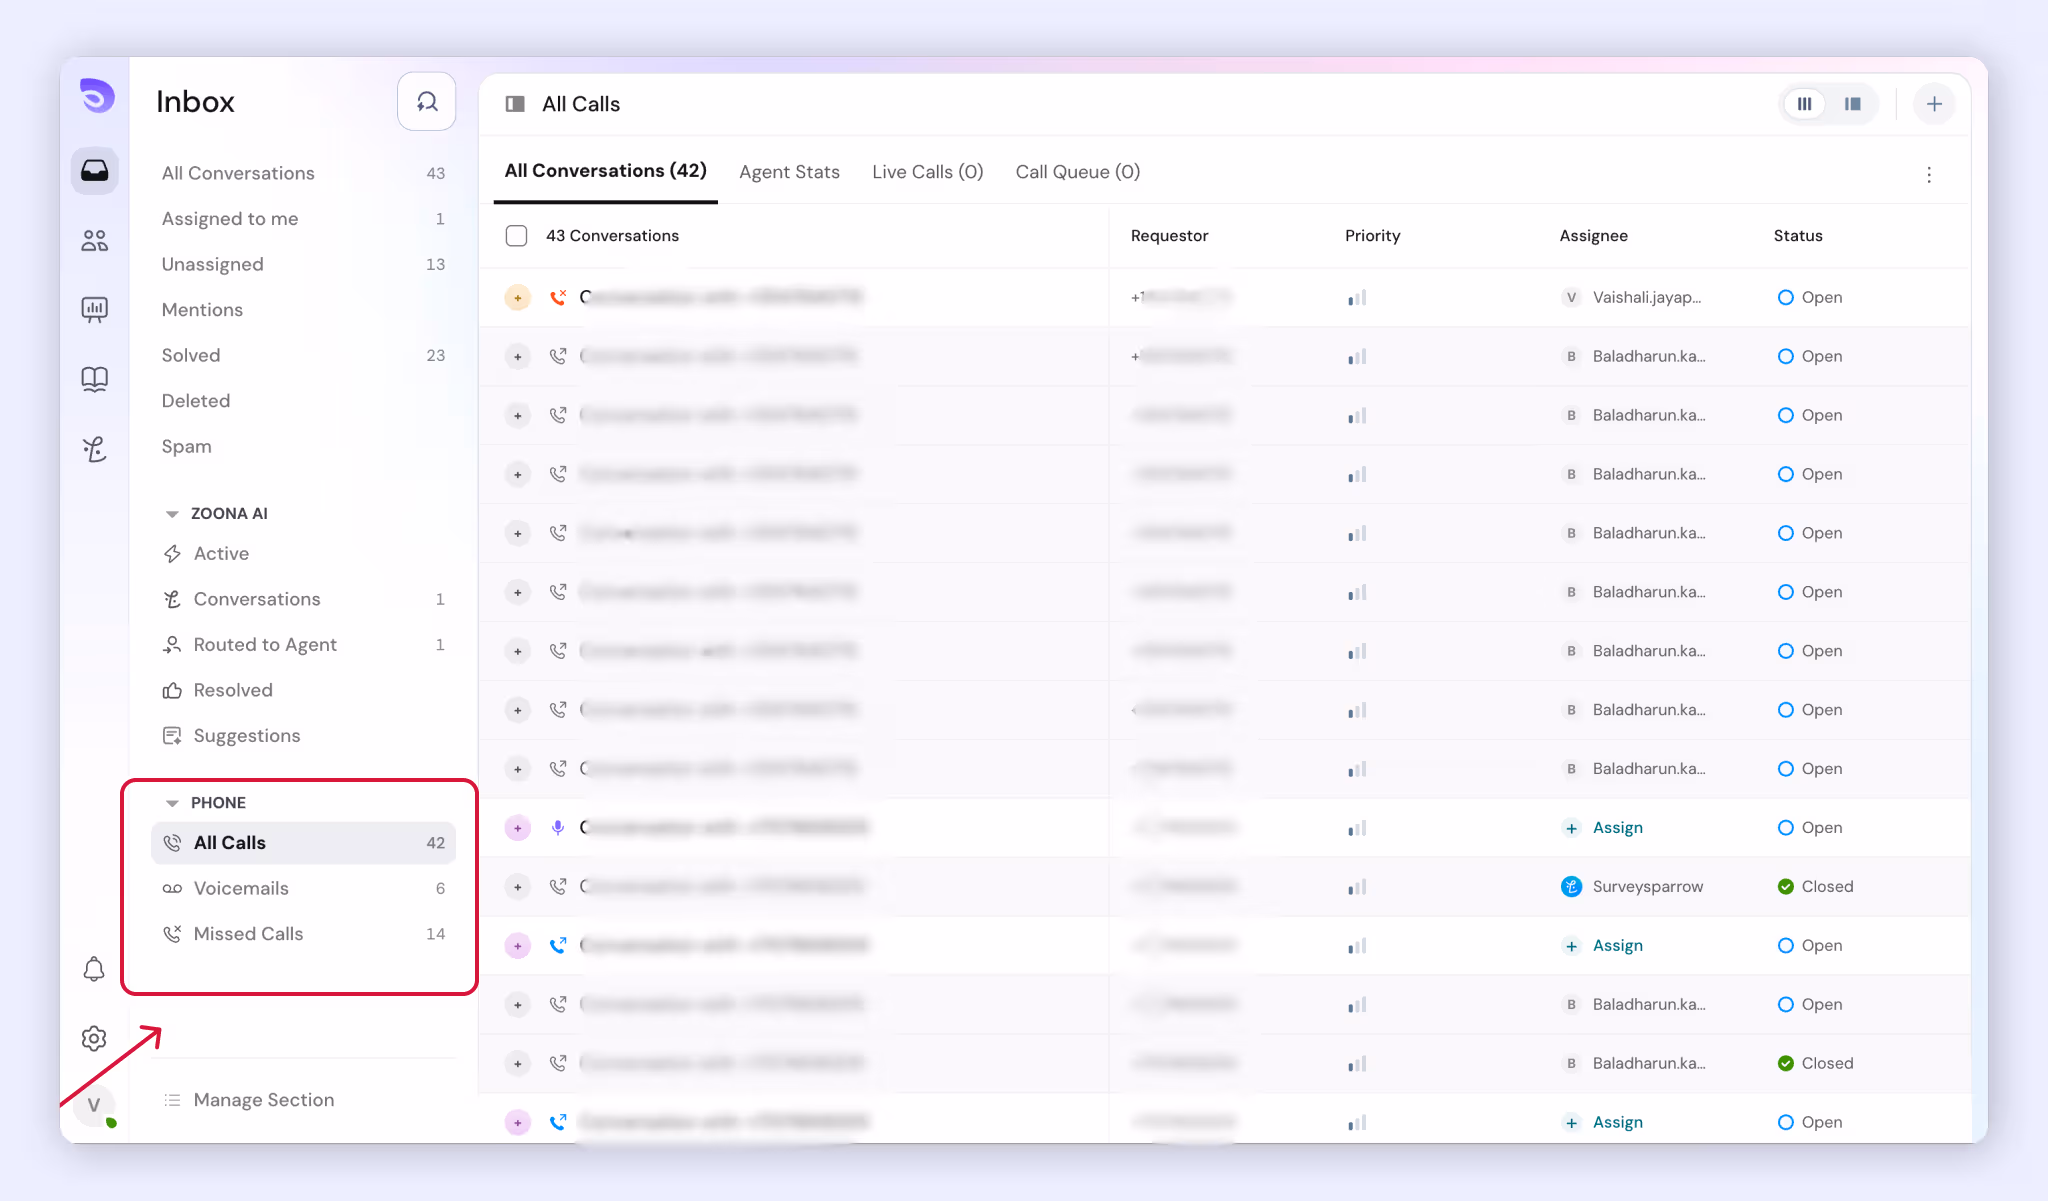Open All Conversations in the Inbox list
This screenshot has width=2048, height=1201.
click(303, 173)
